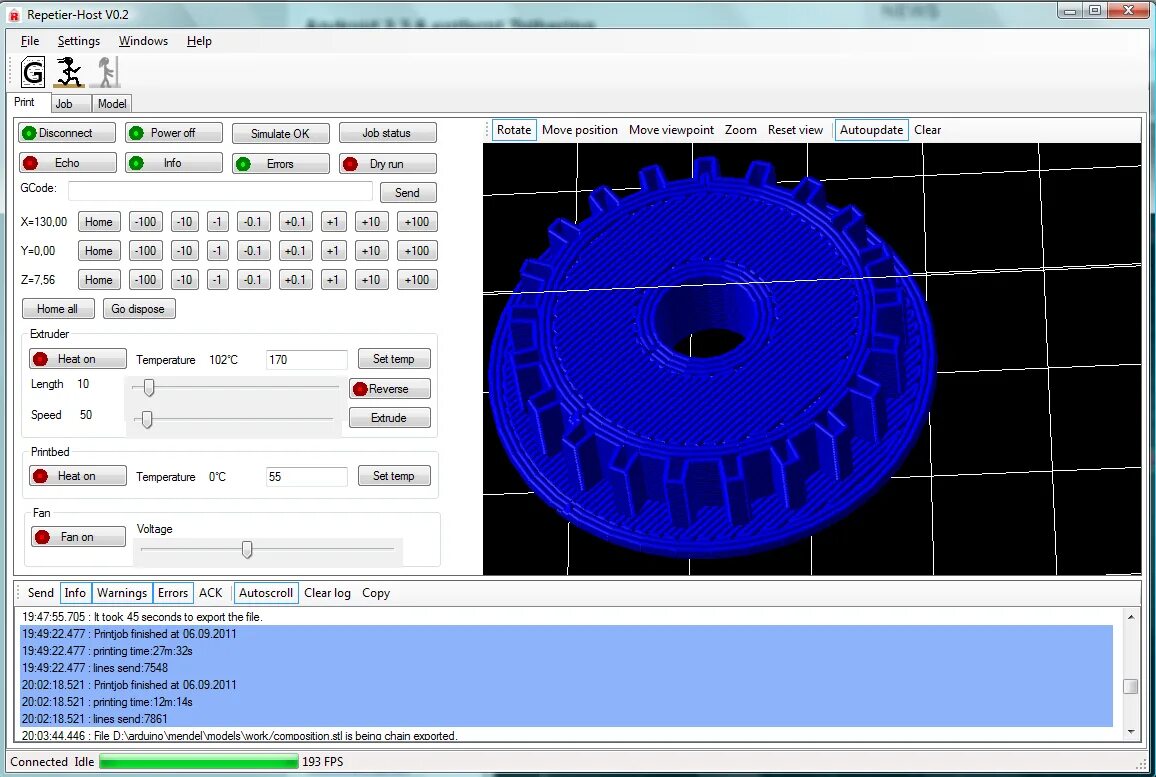
Task: Click the Job status button
Action: 387,133
